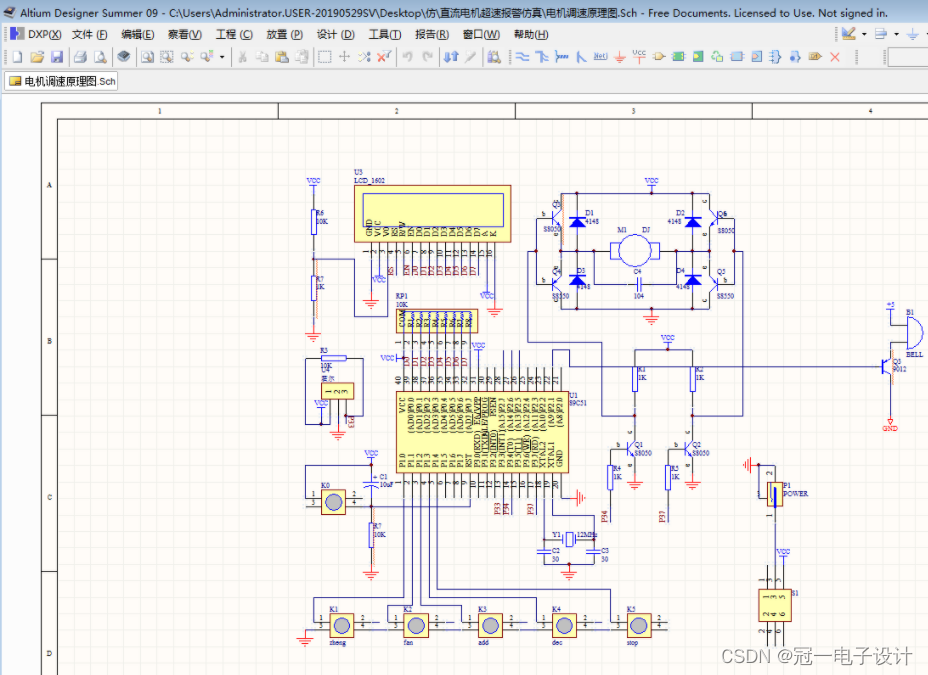Create a new document with toolbar icon
The height and width of the screenshot is (675, 928).
pos(17,57)
